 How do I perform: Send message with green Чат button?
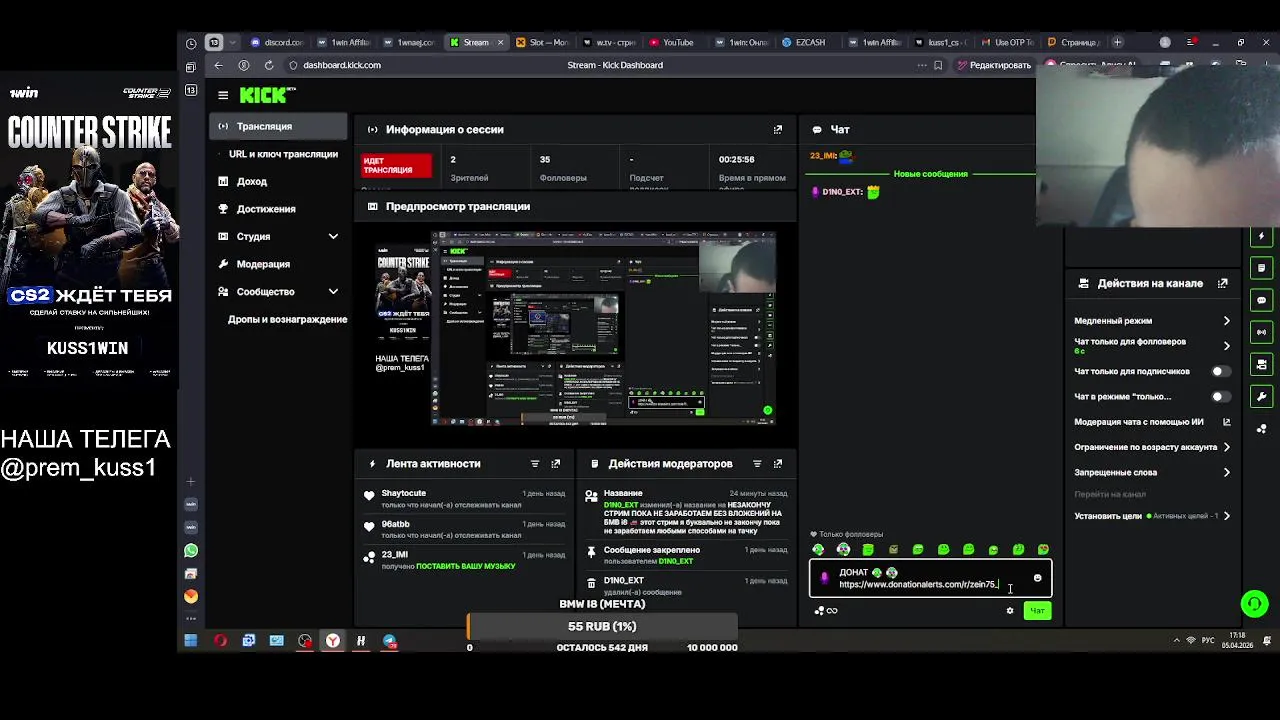(1037, 611)
